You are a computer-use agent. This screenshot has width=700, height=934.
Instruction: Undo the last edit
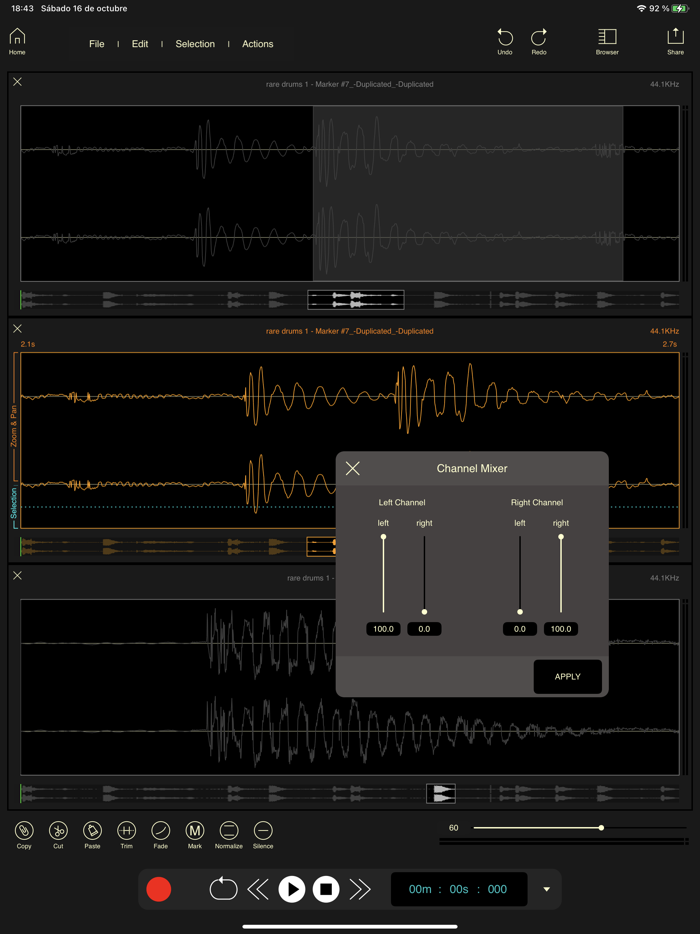click(505, 42)
